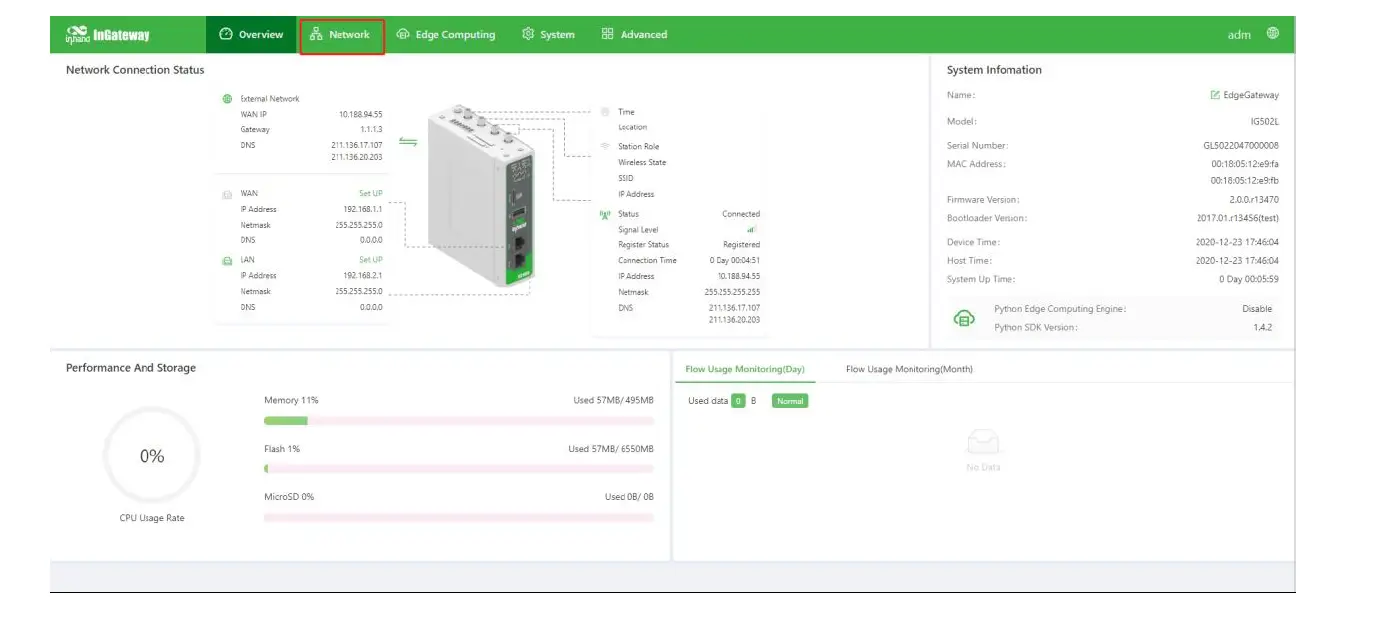The width and height of the screenshot is (1380, 641).
Task: Click the green data transfer arrows icon
Action: point(408,141)
